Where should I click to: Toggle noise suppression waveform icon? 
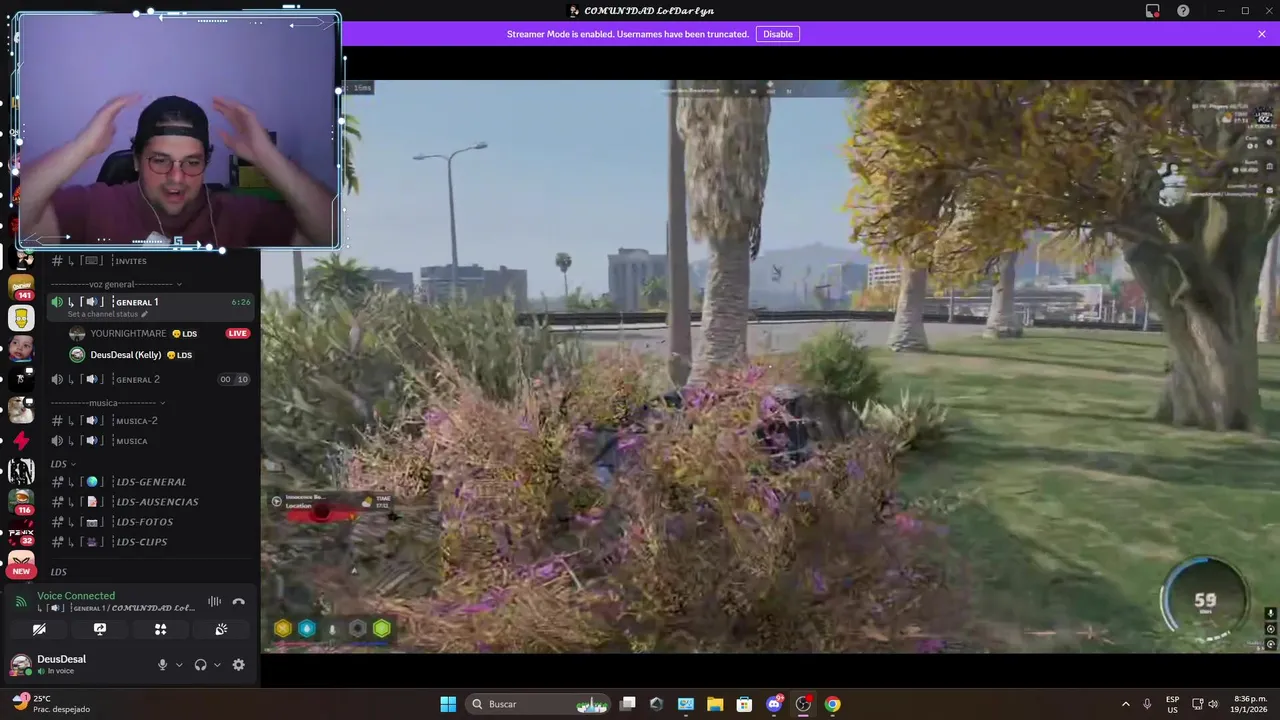[x=214, y=601]
